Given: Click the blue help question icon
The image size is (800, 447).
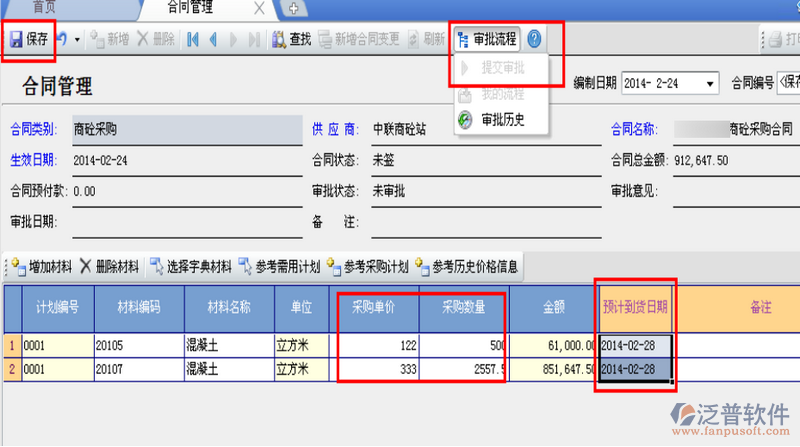Looking at the screenshot, I should (535, 39).
